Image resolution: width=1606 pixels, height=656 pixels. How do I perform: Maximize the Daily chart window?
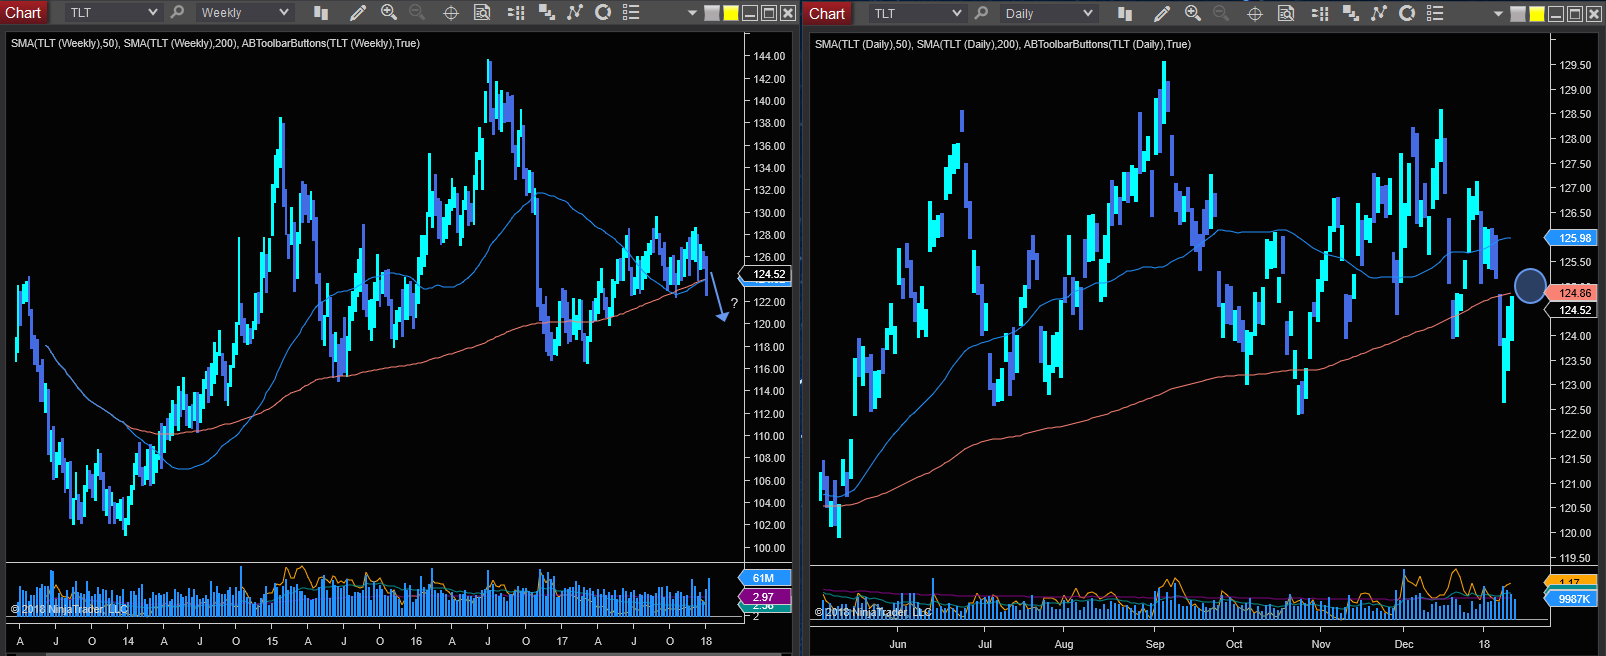(x=1575, y=13)
